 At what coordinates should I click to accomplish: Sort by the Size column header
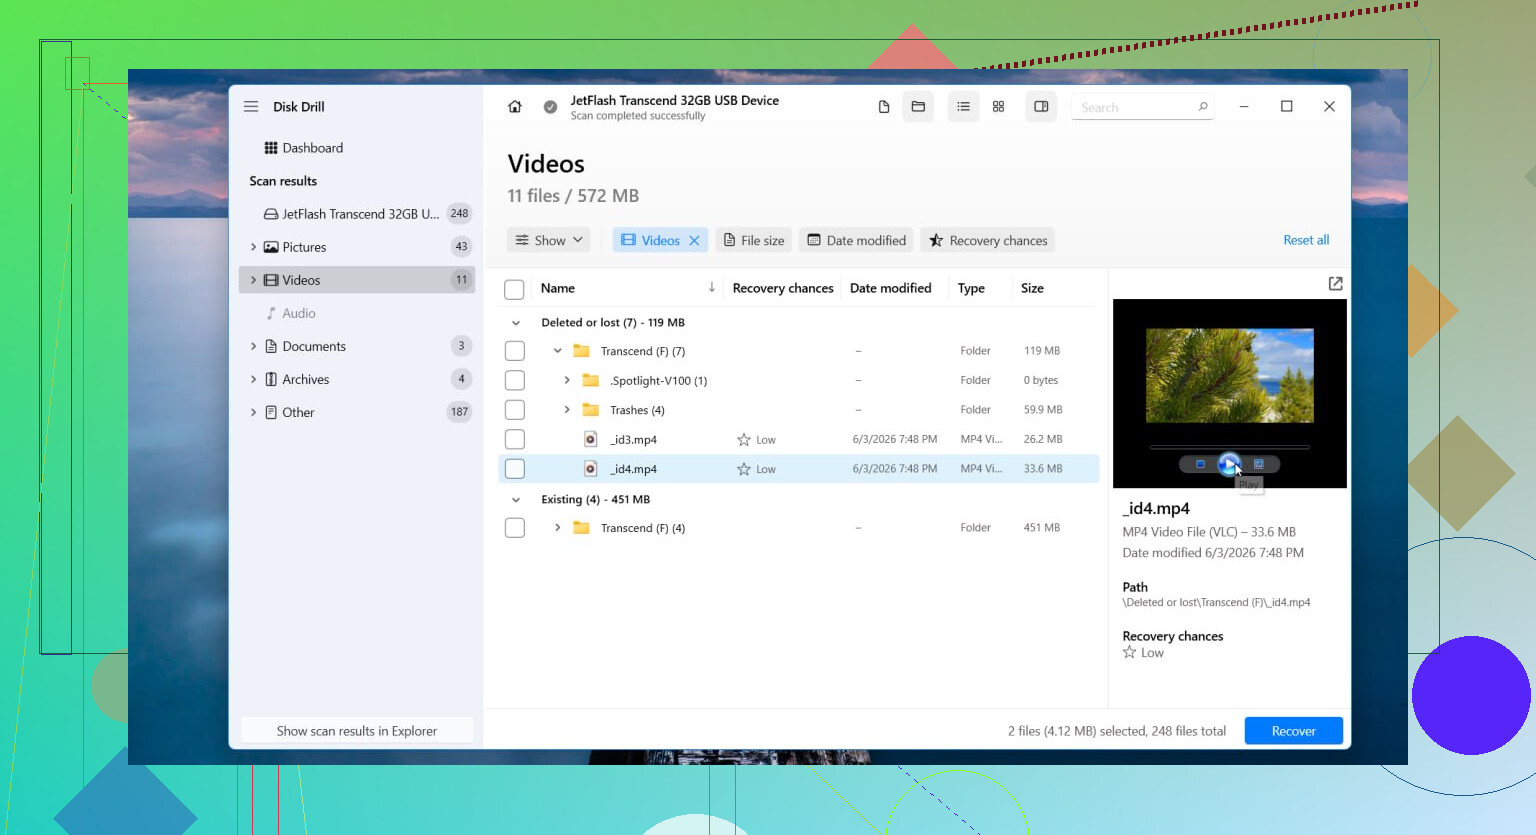(x=1032, y=288)
